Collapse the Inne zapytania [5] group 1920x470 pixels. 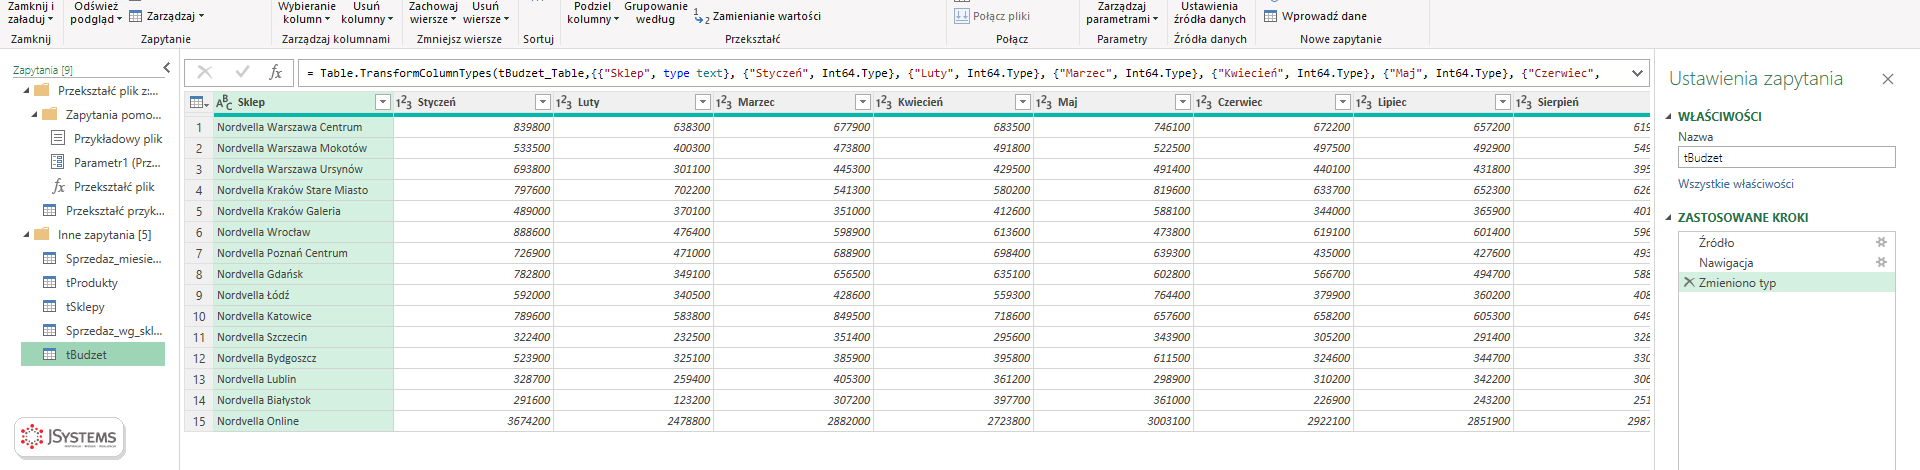click(27, 235)
